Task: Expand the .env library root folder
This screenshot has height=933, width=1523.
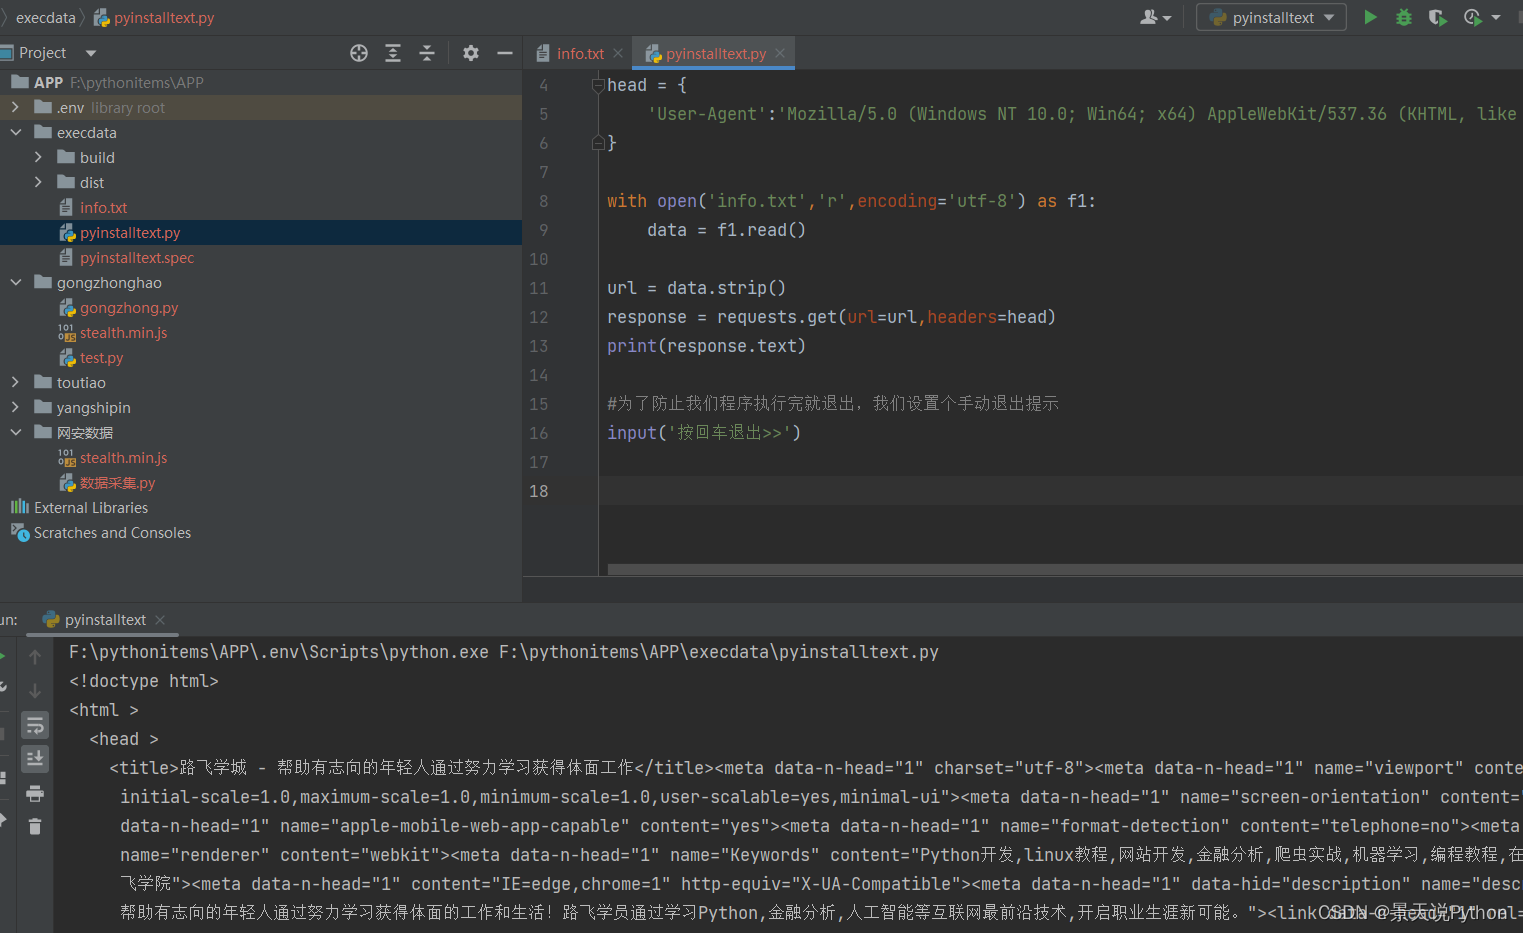Action: [x=15, y=107]
